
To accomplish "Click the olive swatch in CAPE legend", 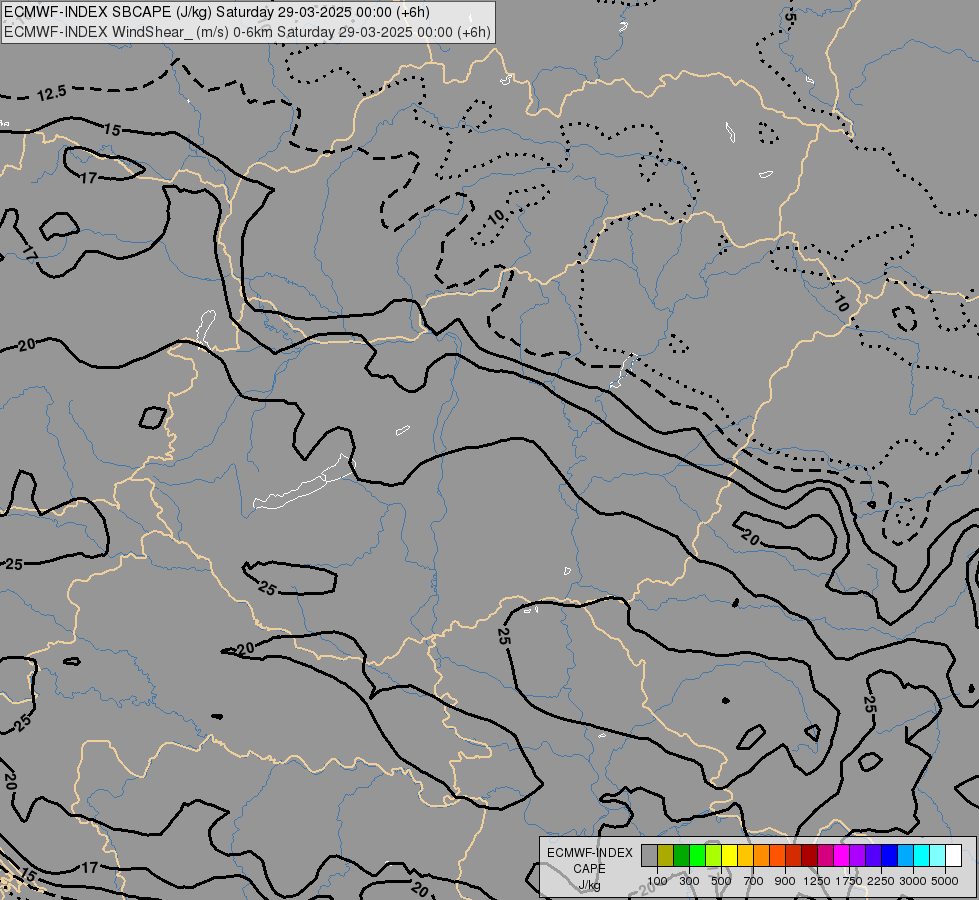I will click(666, 856).
